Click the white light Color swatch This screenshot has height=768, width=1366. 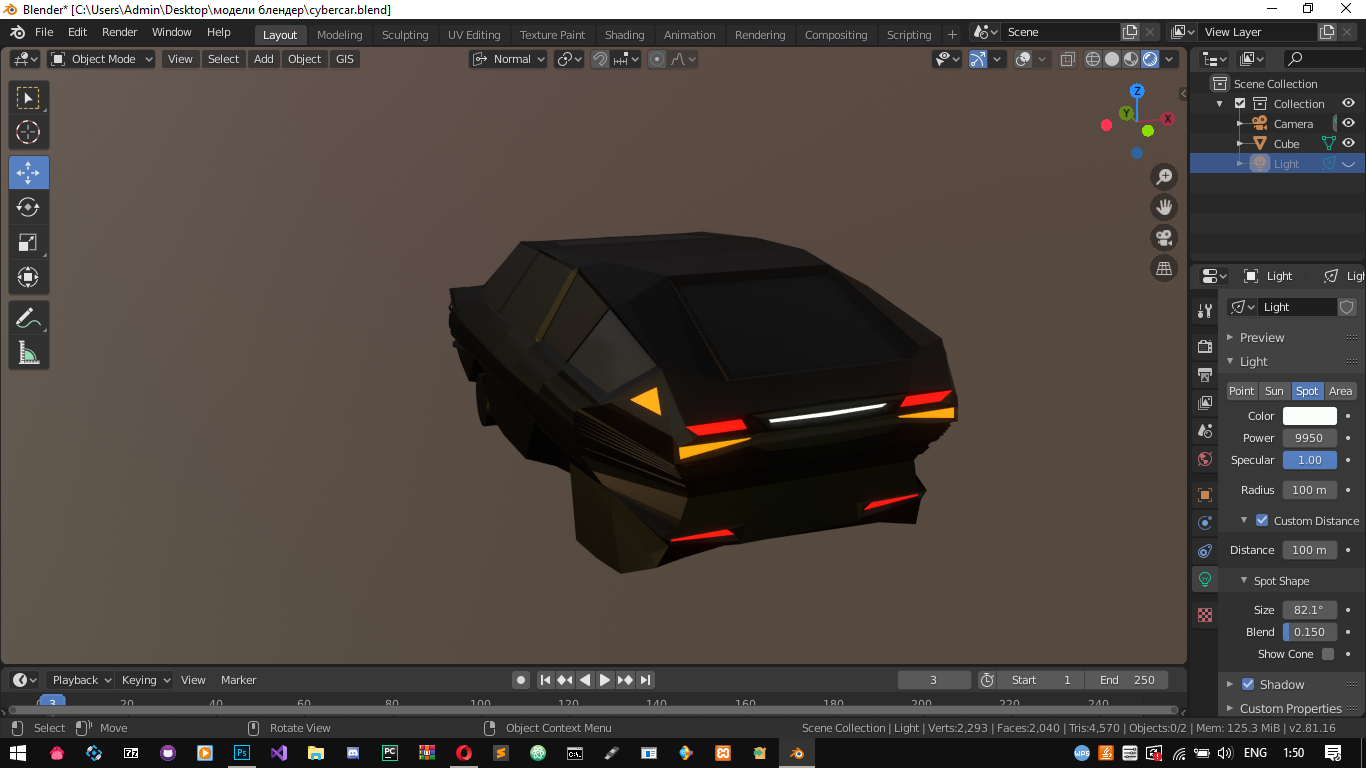(1309, 416)
